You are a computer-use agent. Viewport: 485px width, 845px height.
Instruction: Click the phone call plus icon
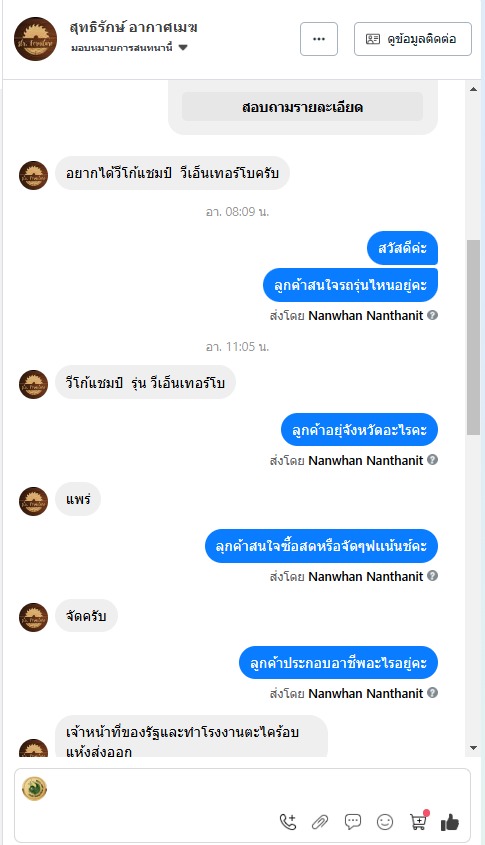point(288,821)
